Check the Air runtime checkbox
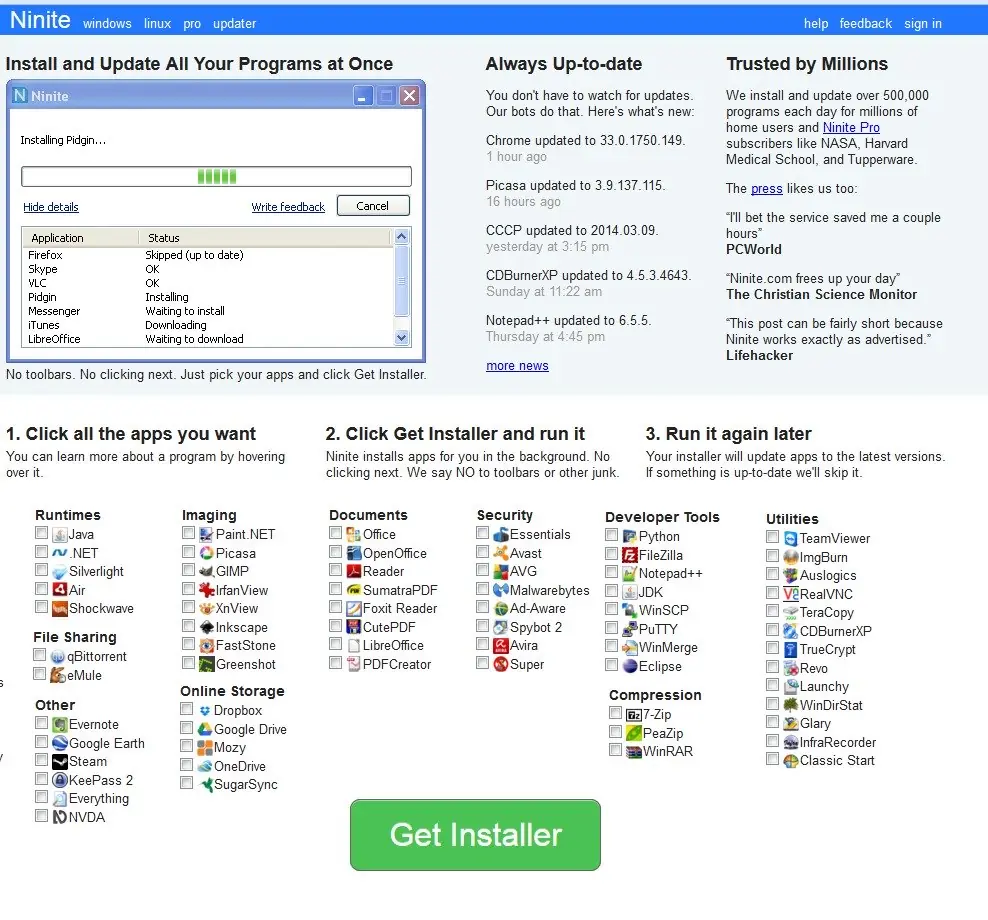 (42, 589)
